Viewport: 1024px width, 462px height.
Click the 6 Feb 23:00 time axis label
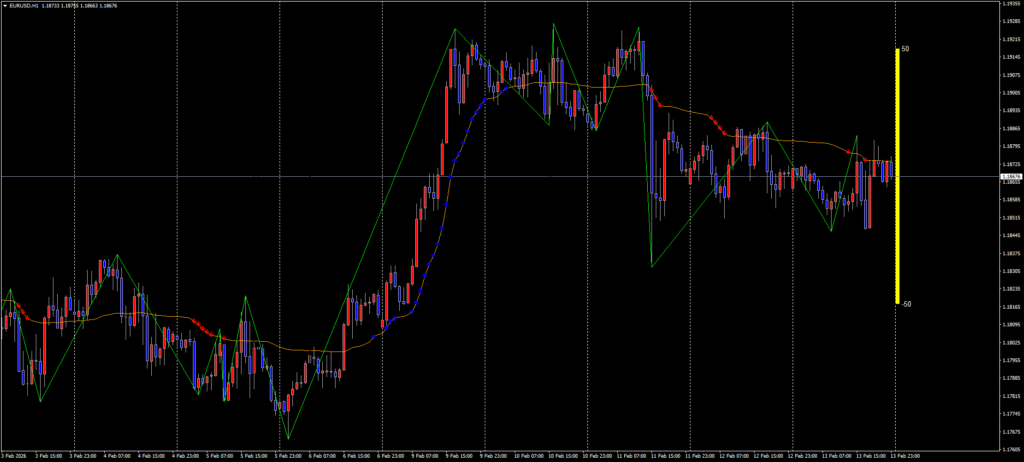[392, 455]
